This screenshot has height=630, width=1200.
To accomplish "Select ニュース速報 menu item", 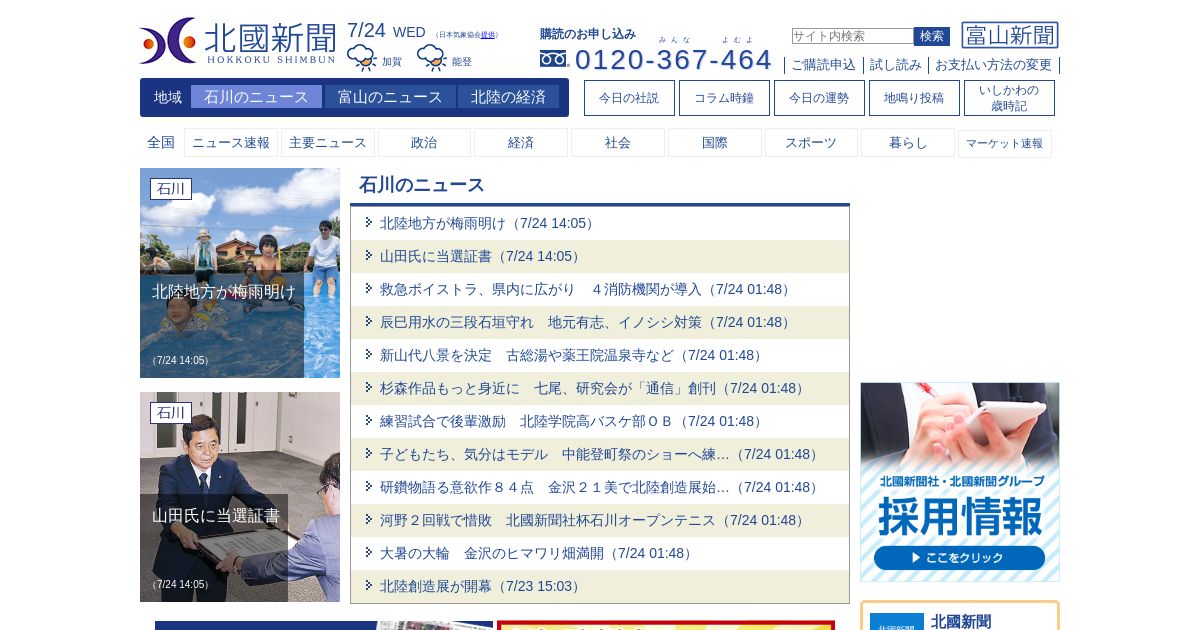I will [x=231, y=143].
